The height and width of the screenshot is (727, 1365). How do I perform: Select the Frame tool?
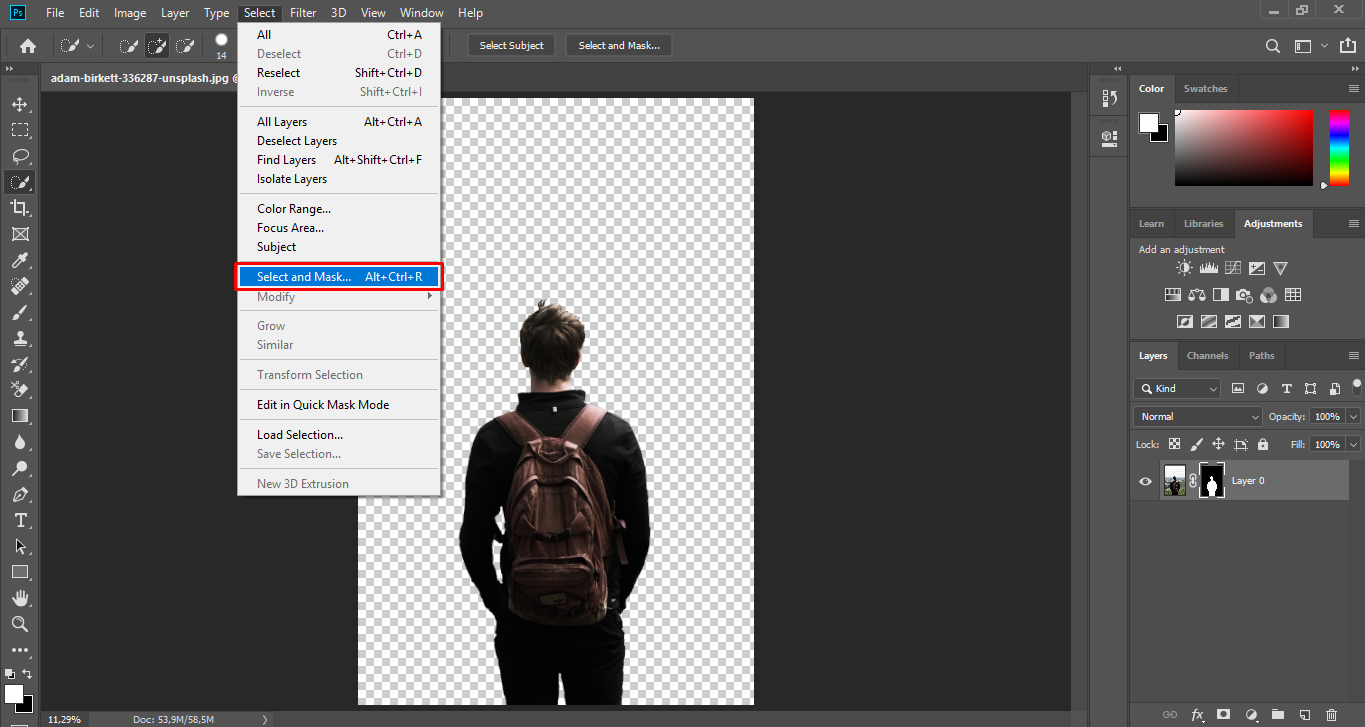pos(20,234)
